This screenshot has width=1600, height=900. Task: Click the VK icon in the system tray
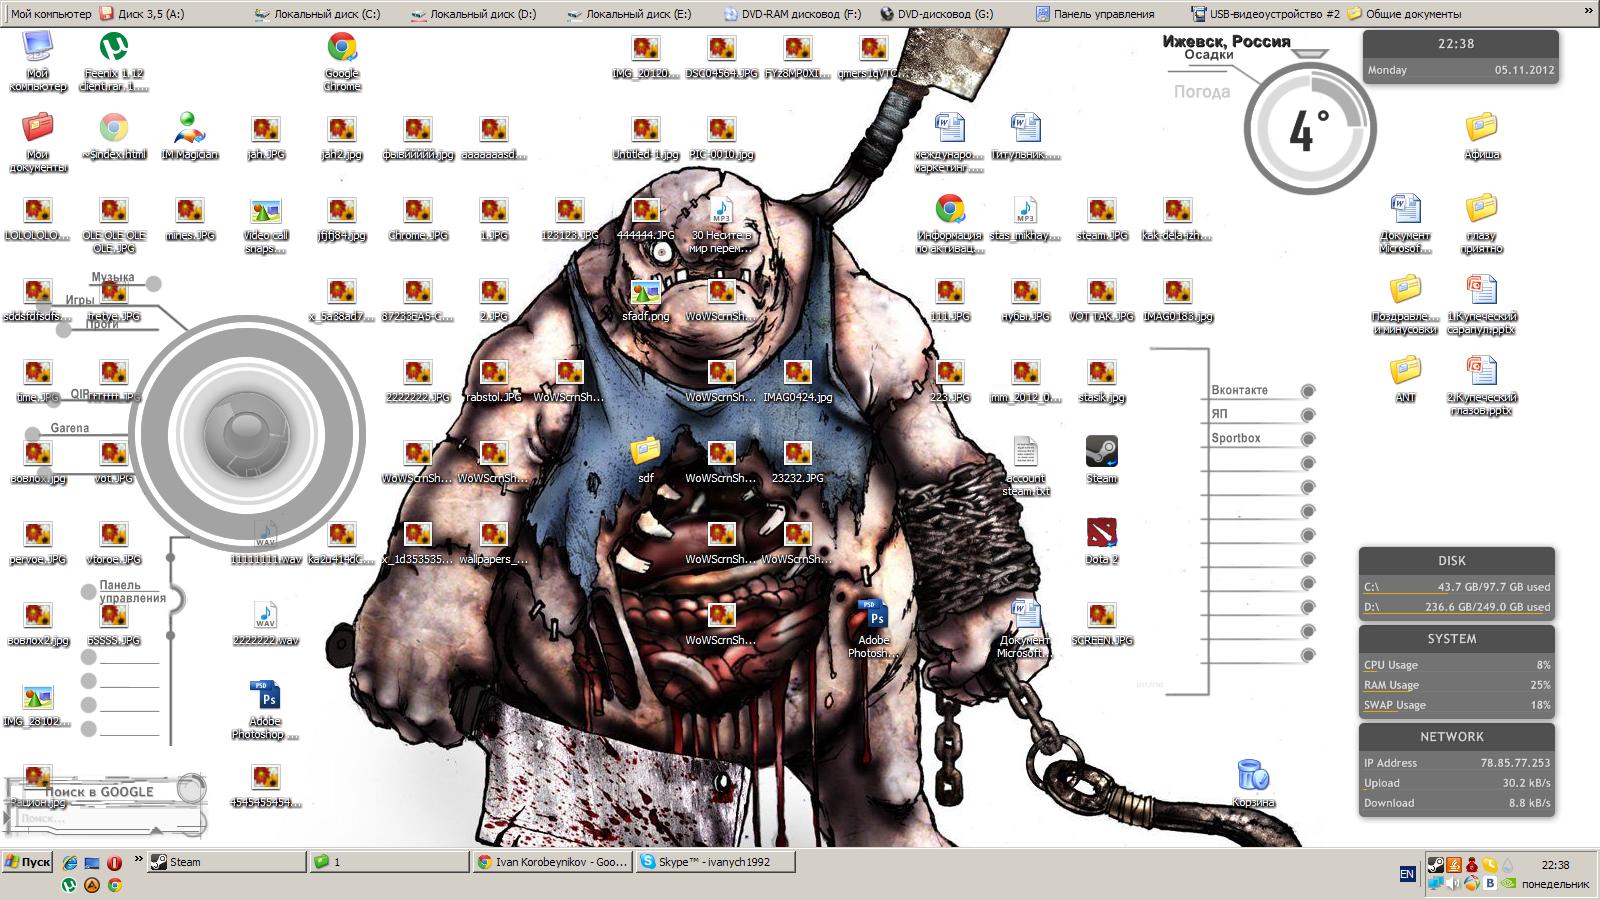point(1490,883)
